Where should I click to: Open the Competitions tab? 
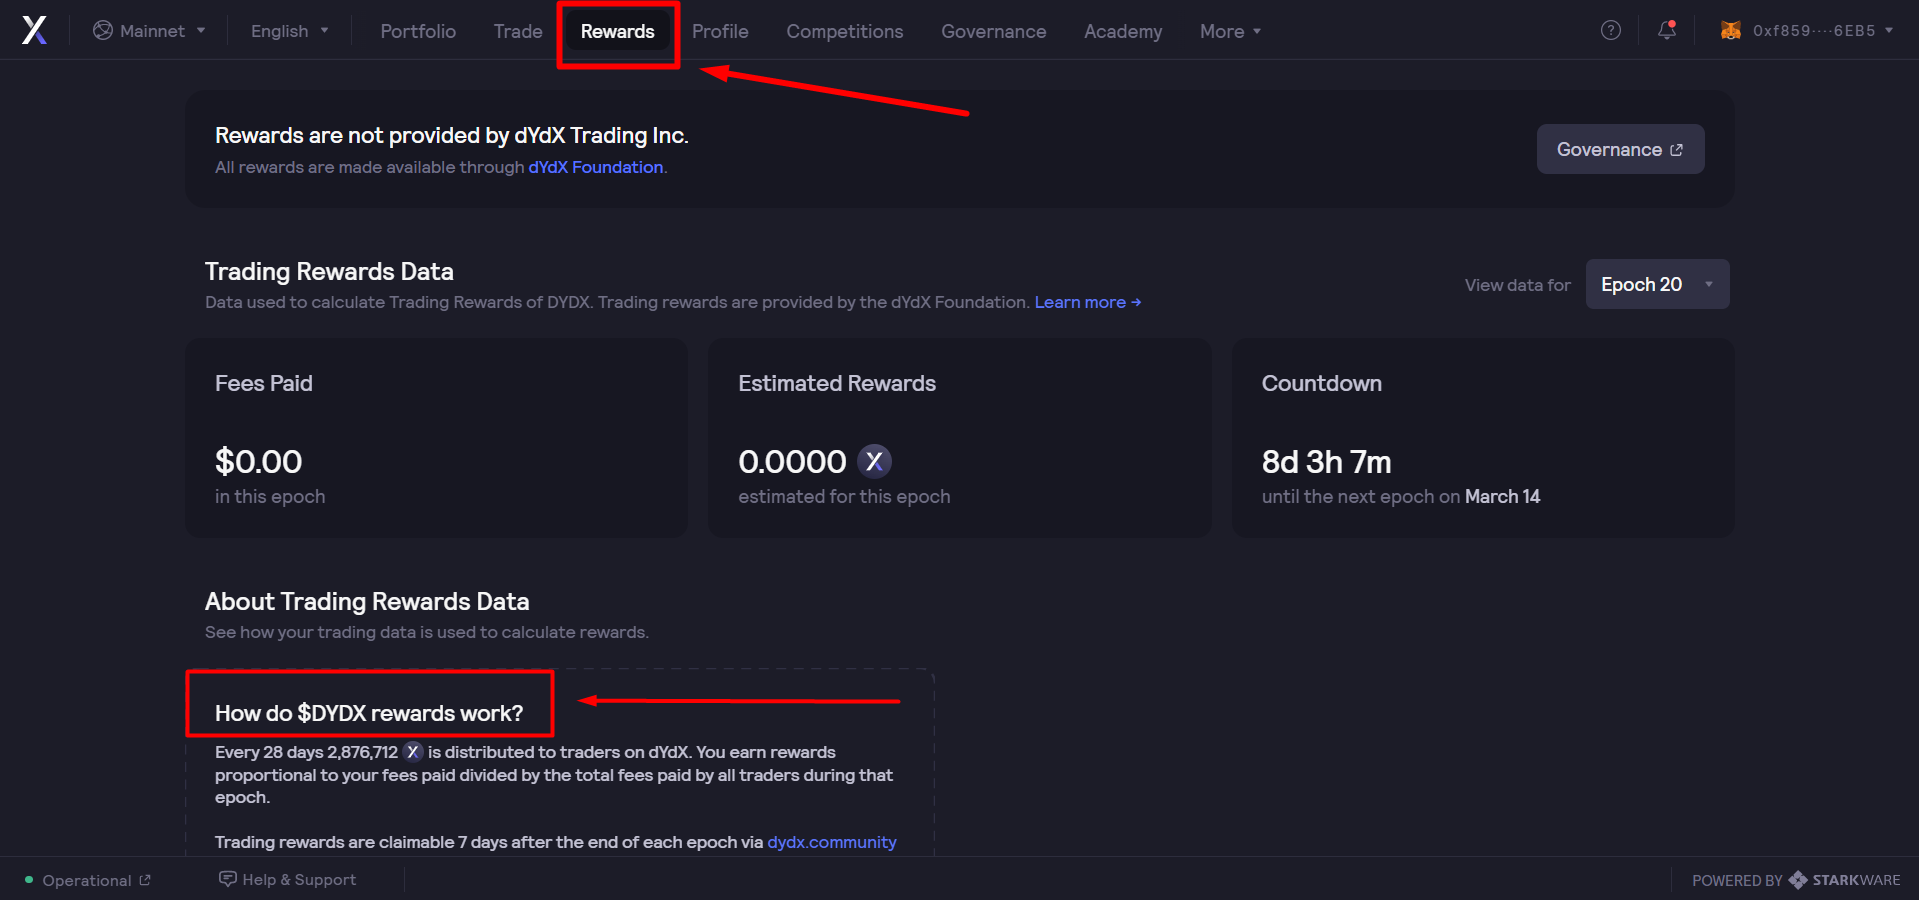pyautogui.click(x=845, y=31)
